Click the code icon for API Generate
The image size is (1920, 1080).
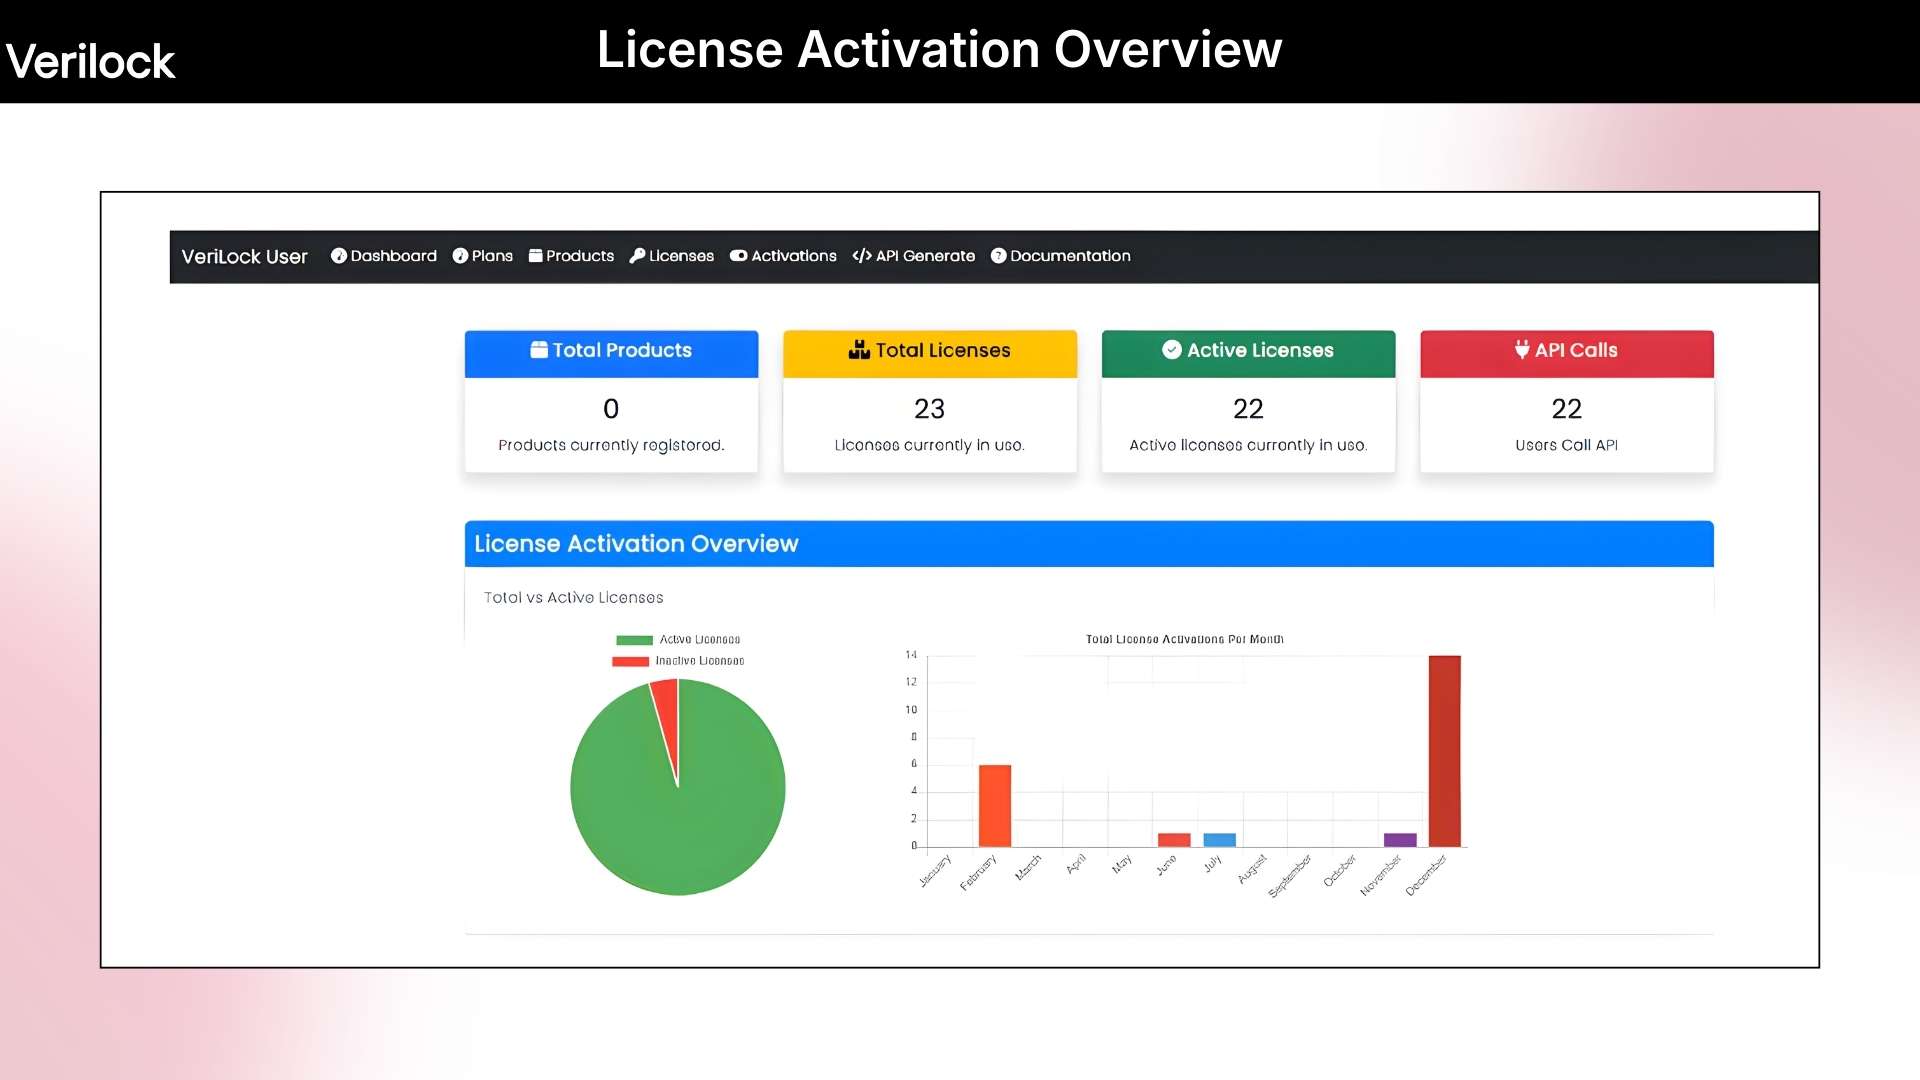[x=861, y=256]
